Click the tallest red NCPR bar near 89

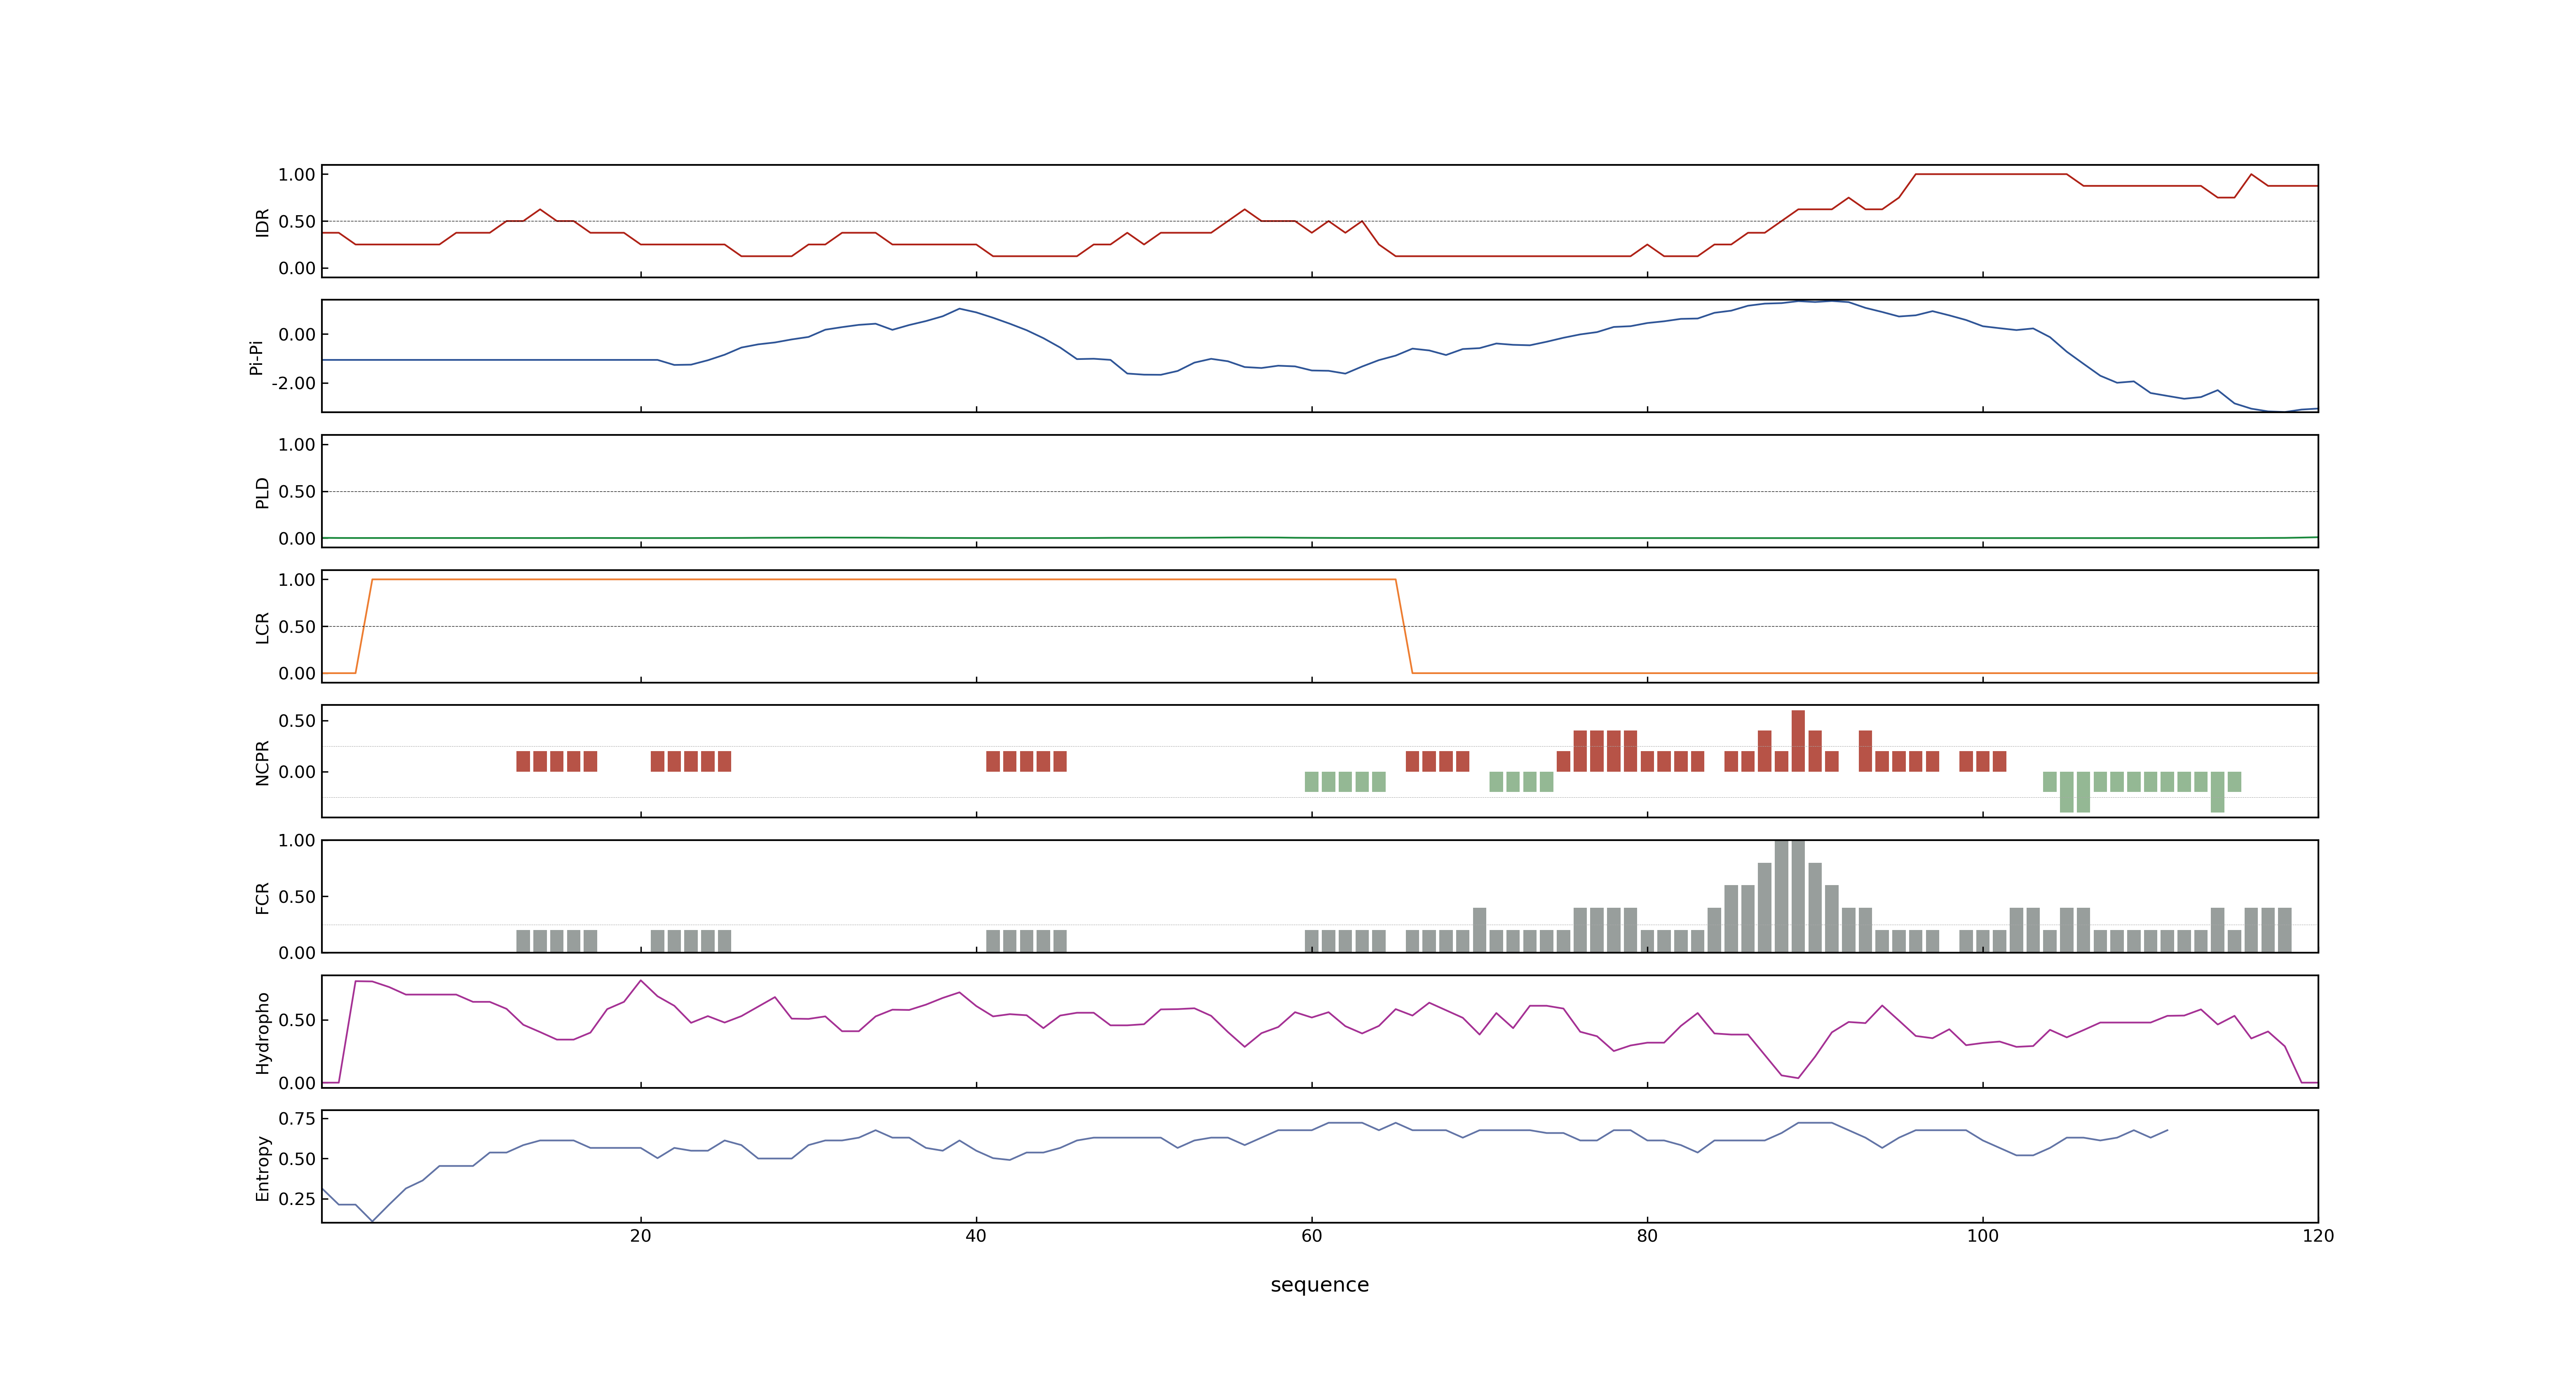point(1798,741)
